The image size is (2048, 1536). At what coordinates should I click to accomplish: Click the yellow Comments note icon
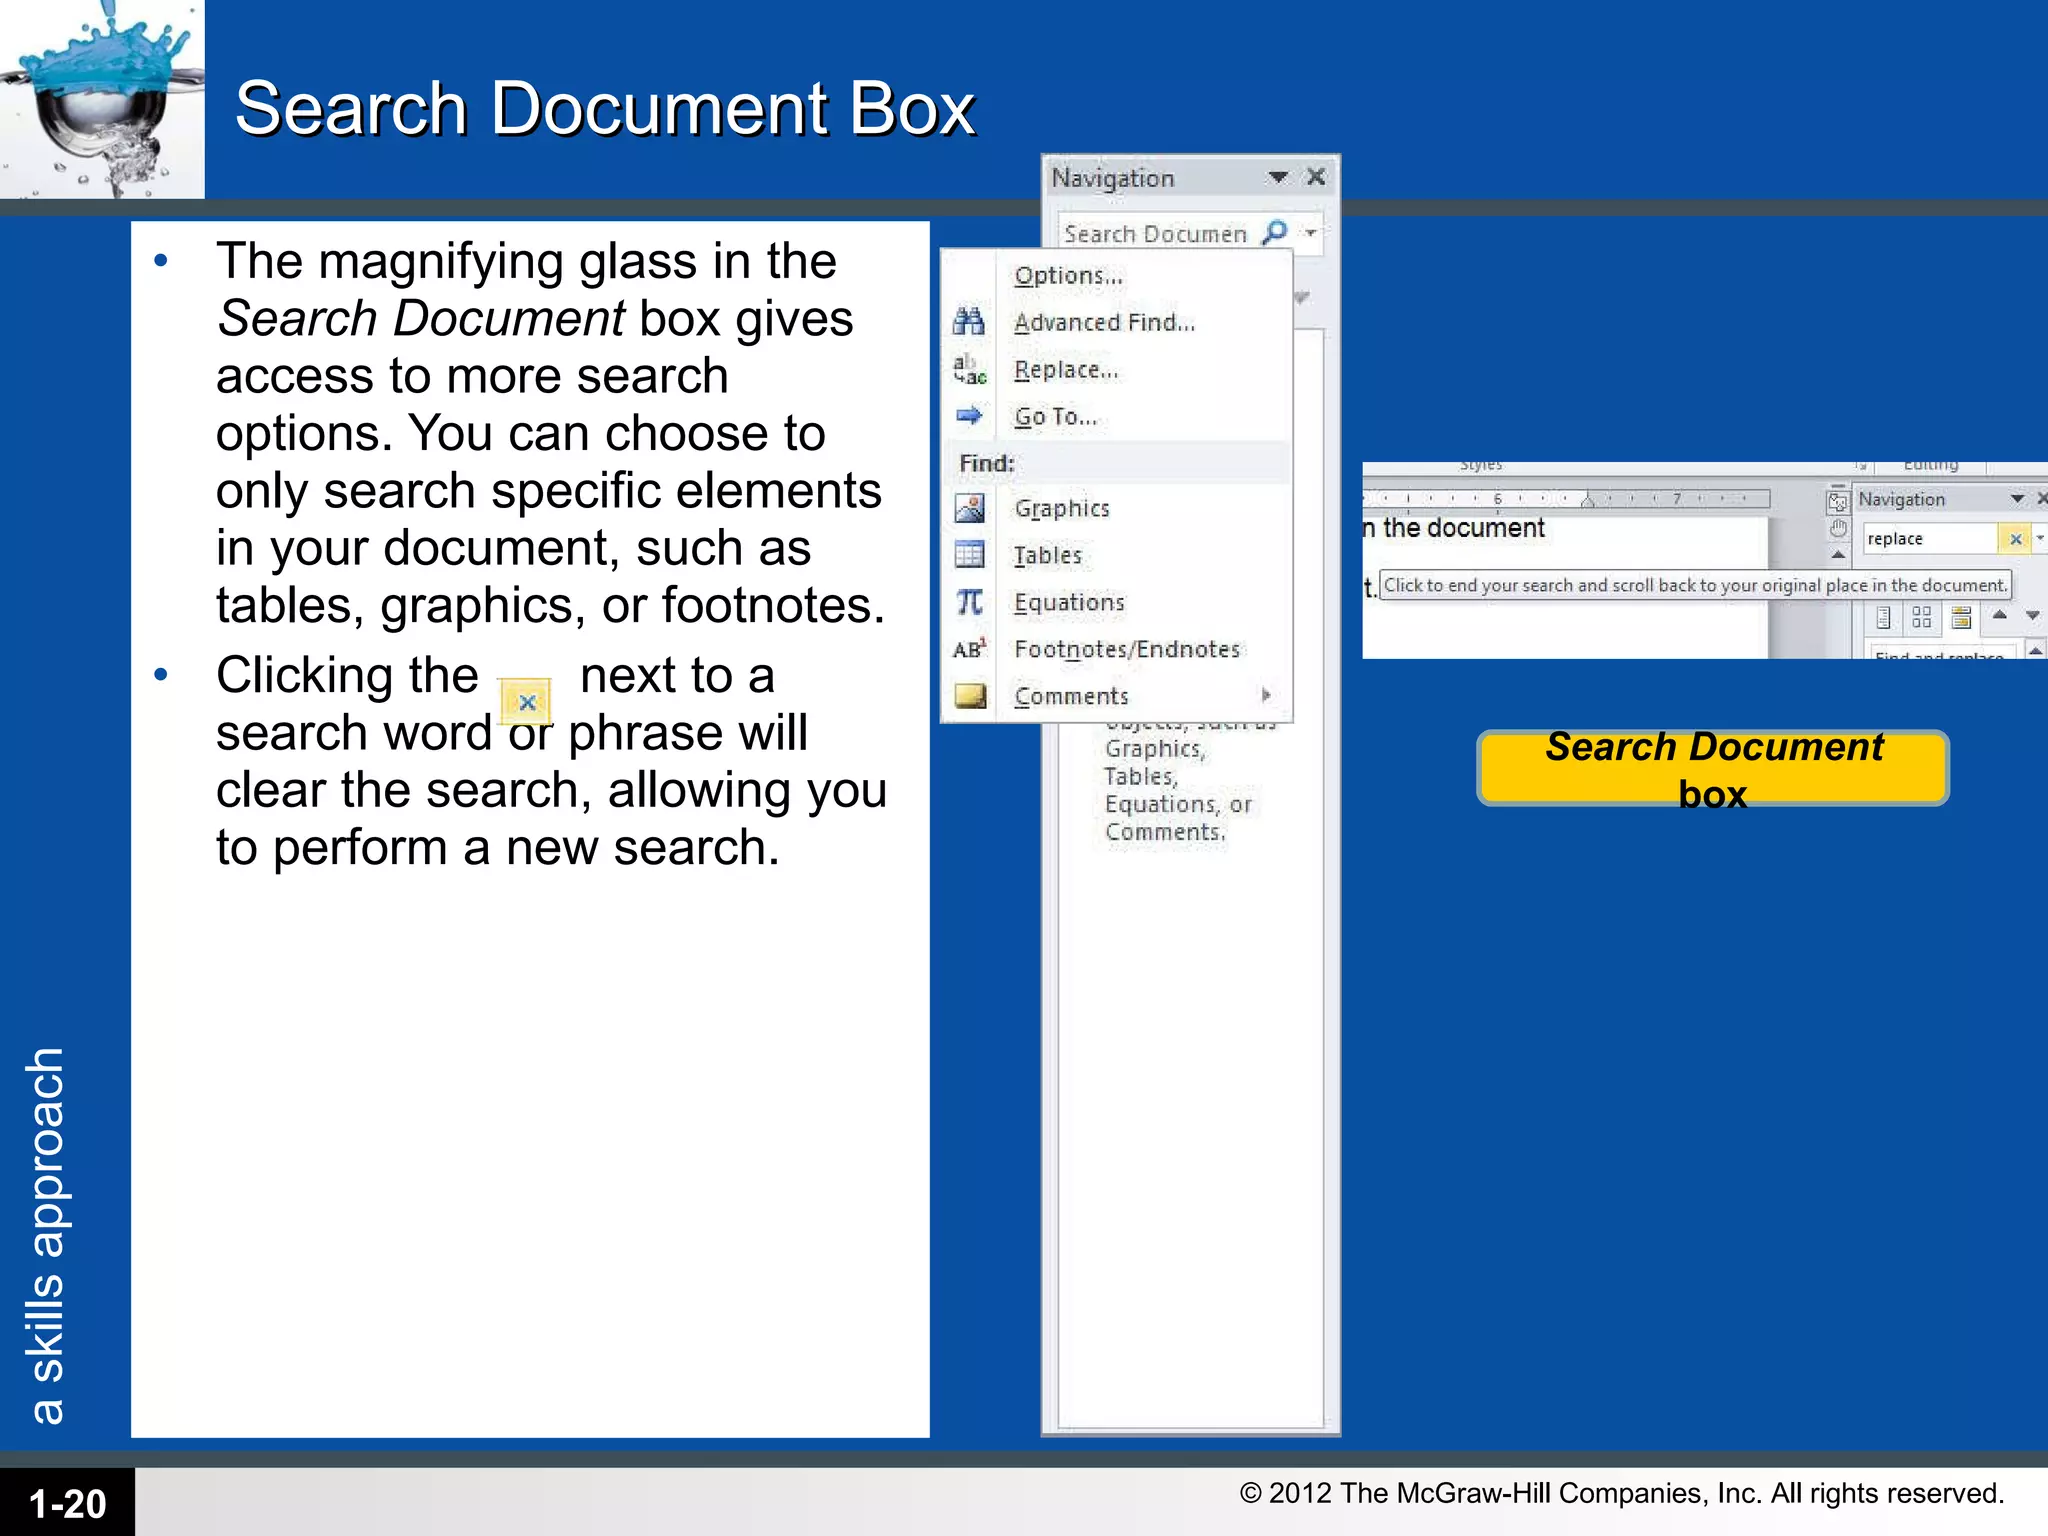pyautogui.click(x=970, y=695)
